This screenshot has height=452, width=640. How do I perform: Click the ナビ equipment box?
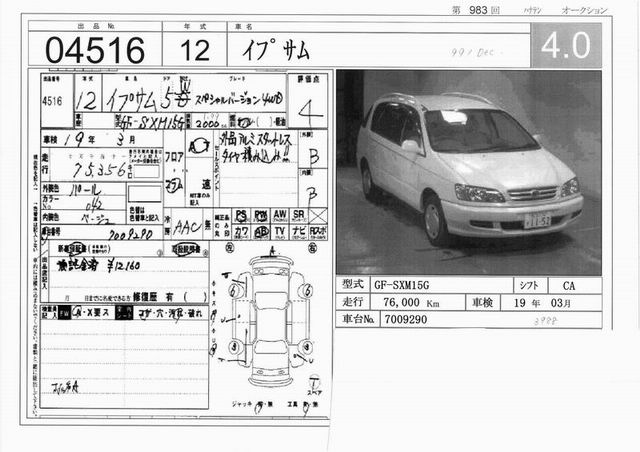point(298,231)
